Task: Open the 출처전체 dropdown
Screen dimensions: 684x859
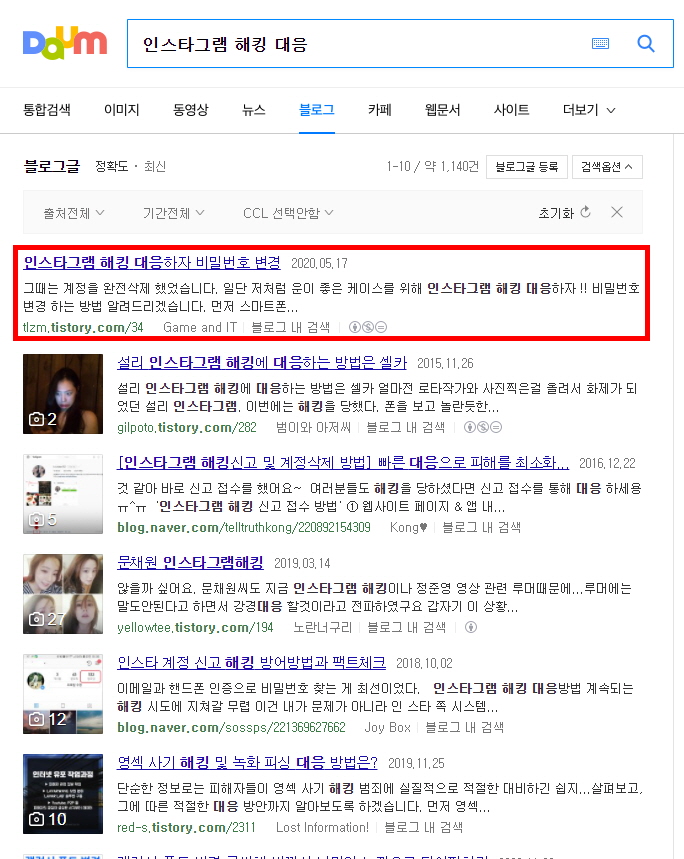Action: (x=74, y=213)
